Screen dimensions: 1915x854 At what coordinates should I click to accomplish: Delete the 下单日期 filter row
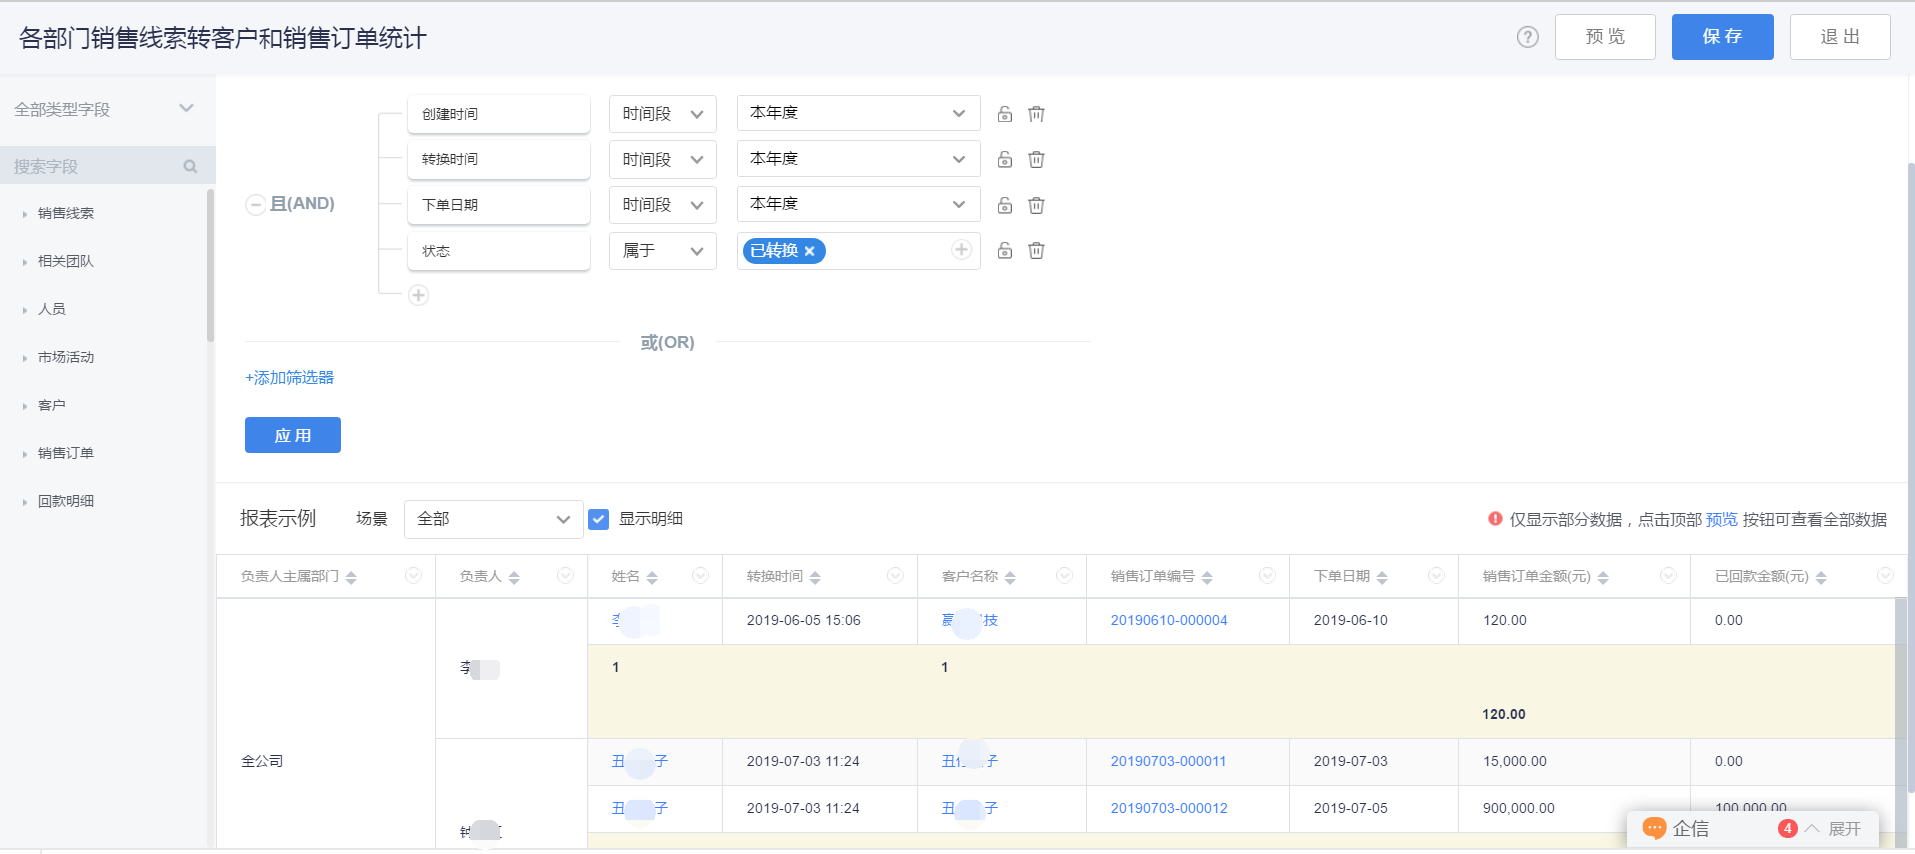point(1036,205)
